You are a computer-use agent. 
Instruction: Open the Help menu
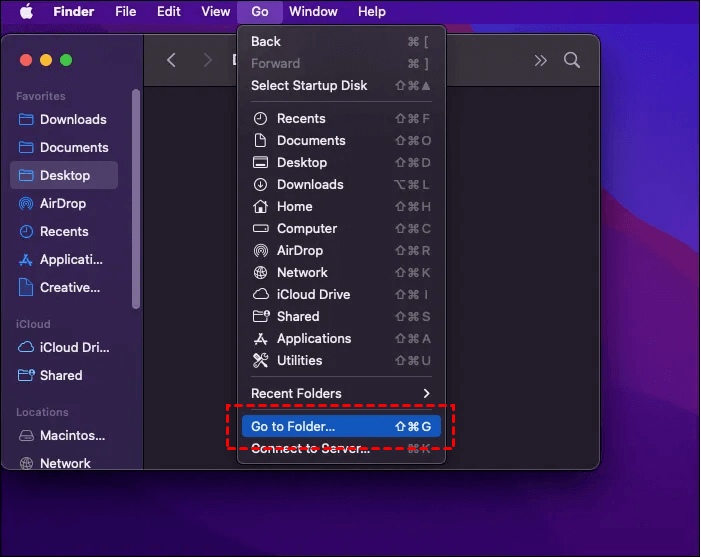pyautogui.click(x=372, y=12)
